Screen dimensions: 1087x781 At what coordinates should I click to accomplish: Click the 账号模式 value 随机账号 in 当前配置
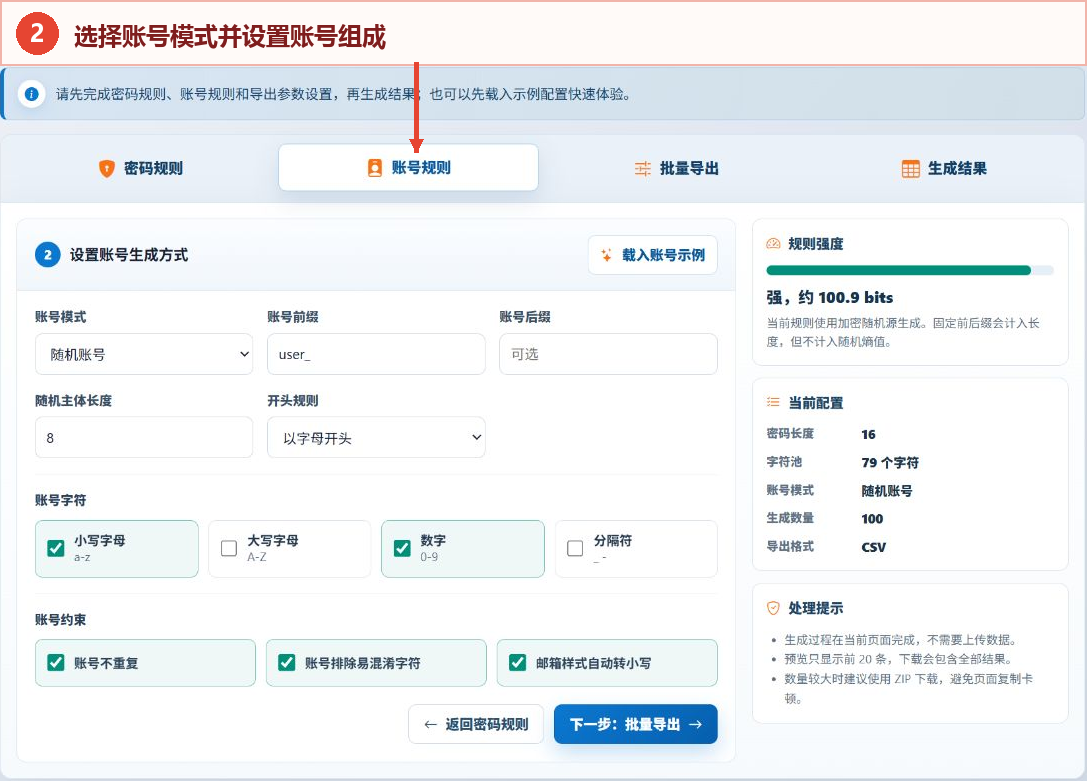(887, 491)
